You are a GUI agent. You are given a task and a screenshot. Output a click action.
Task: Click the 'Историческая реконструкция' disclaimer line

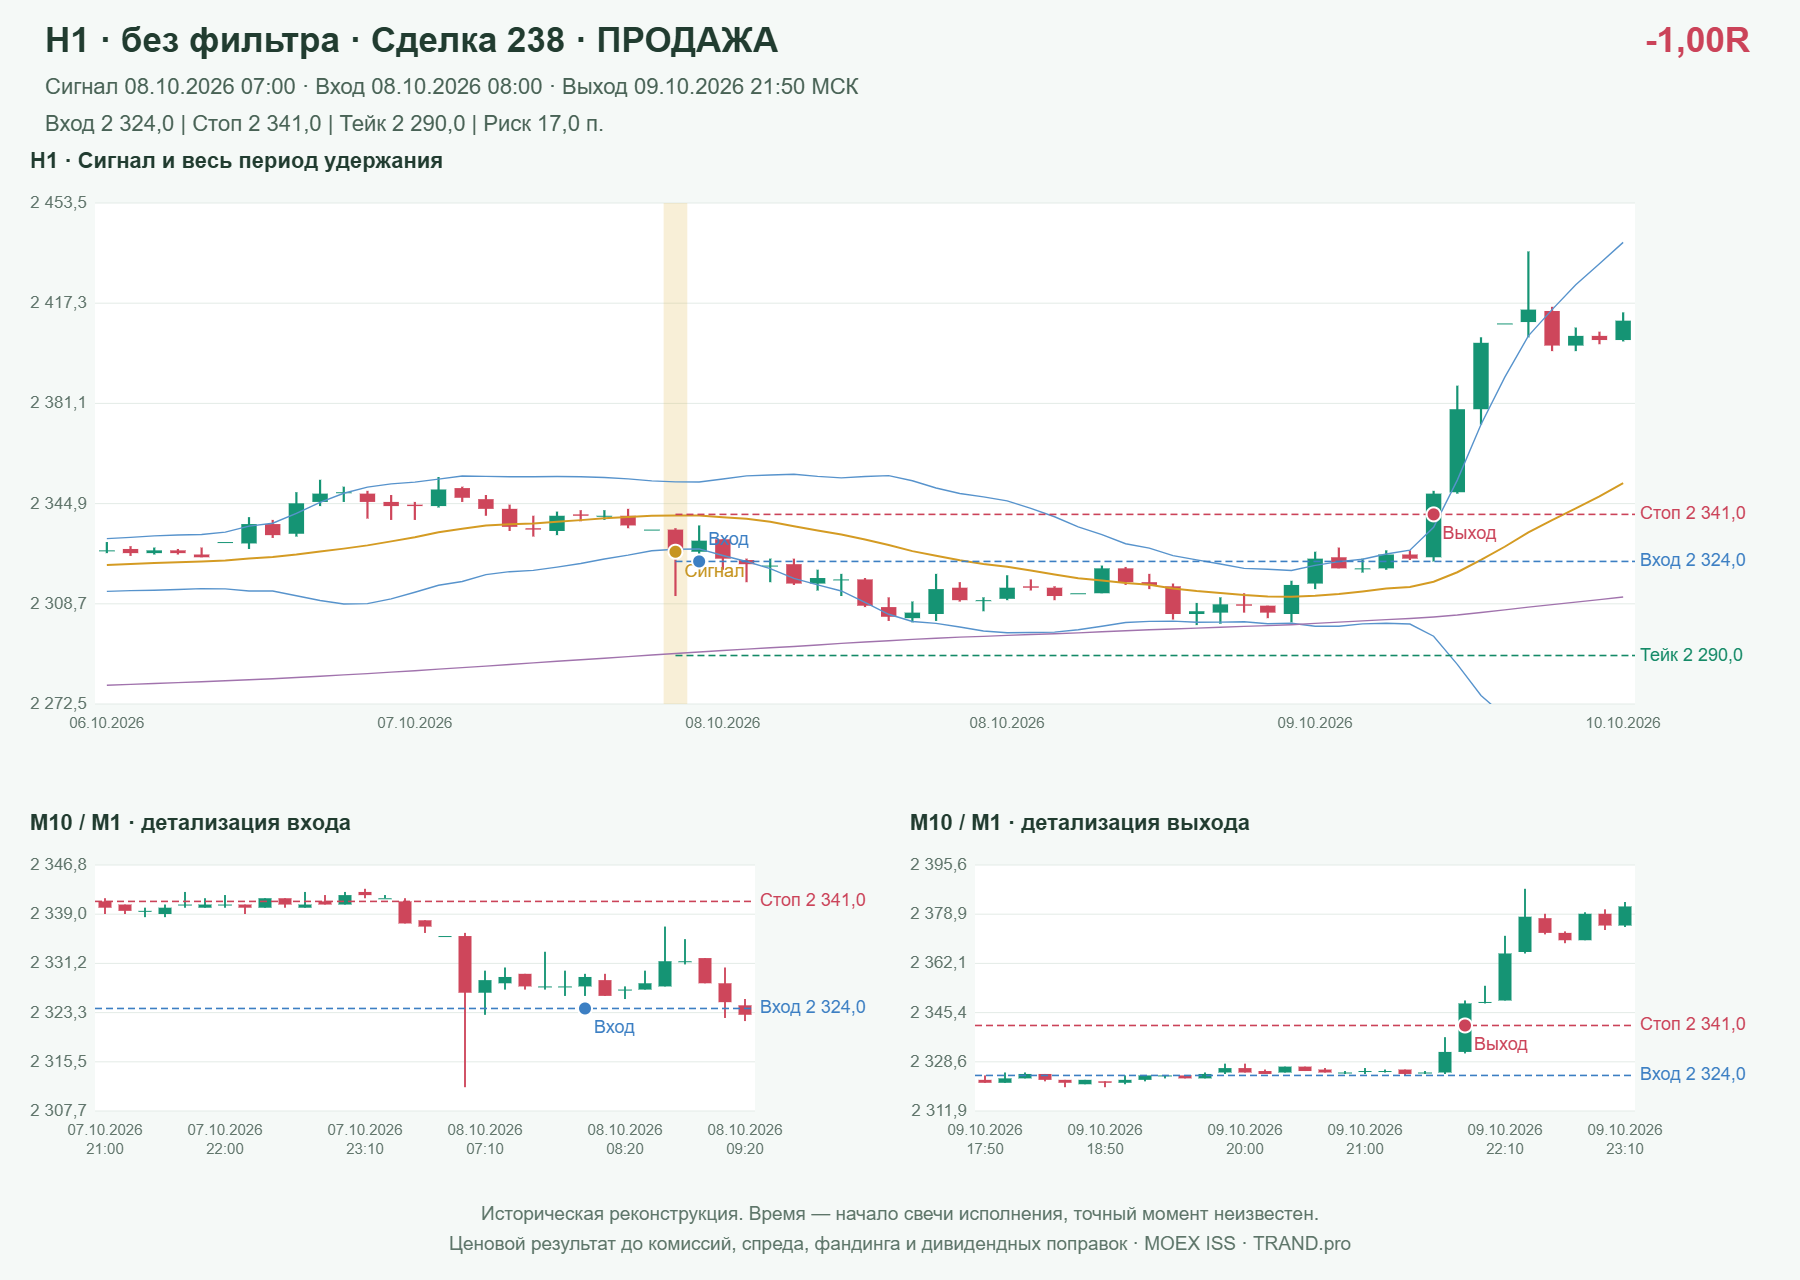point(900,1214)
